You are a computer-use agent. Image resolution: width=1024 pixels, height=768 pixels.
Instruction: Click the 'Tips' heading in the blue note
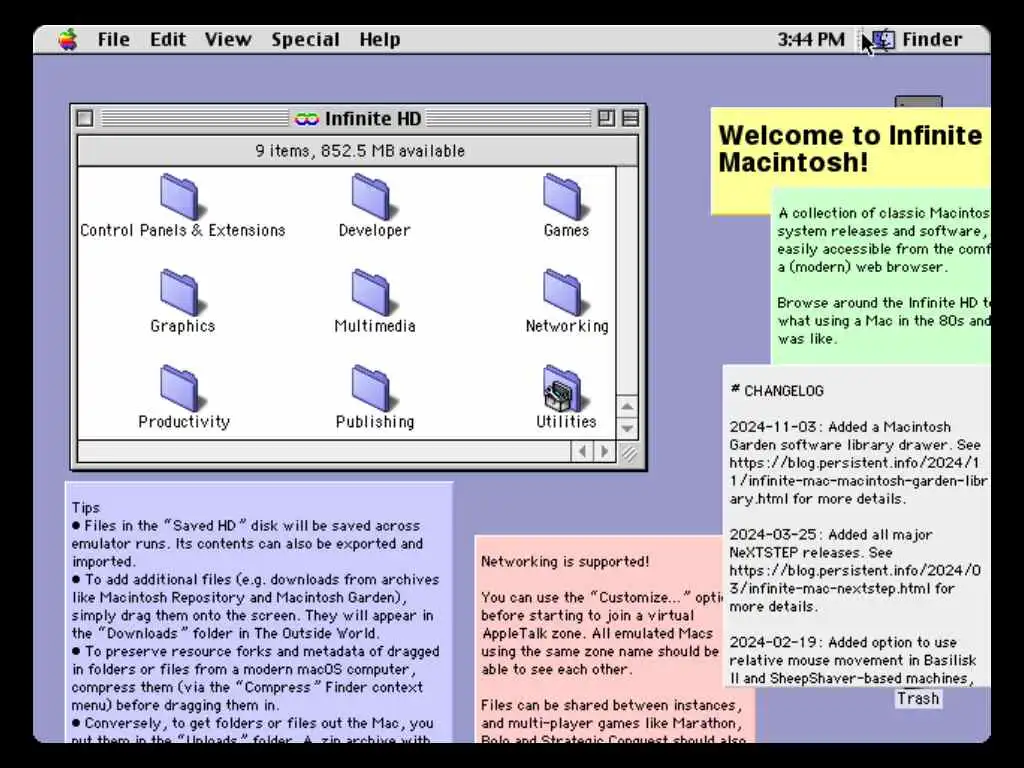(x=86, y=507)
